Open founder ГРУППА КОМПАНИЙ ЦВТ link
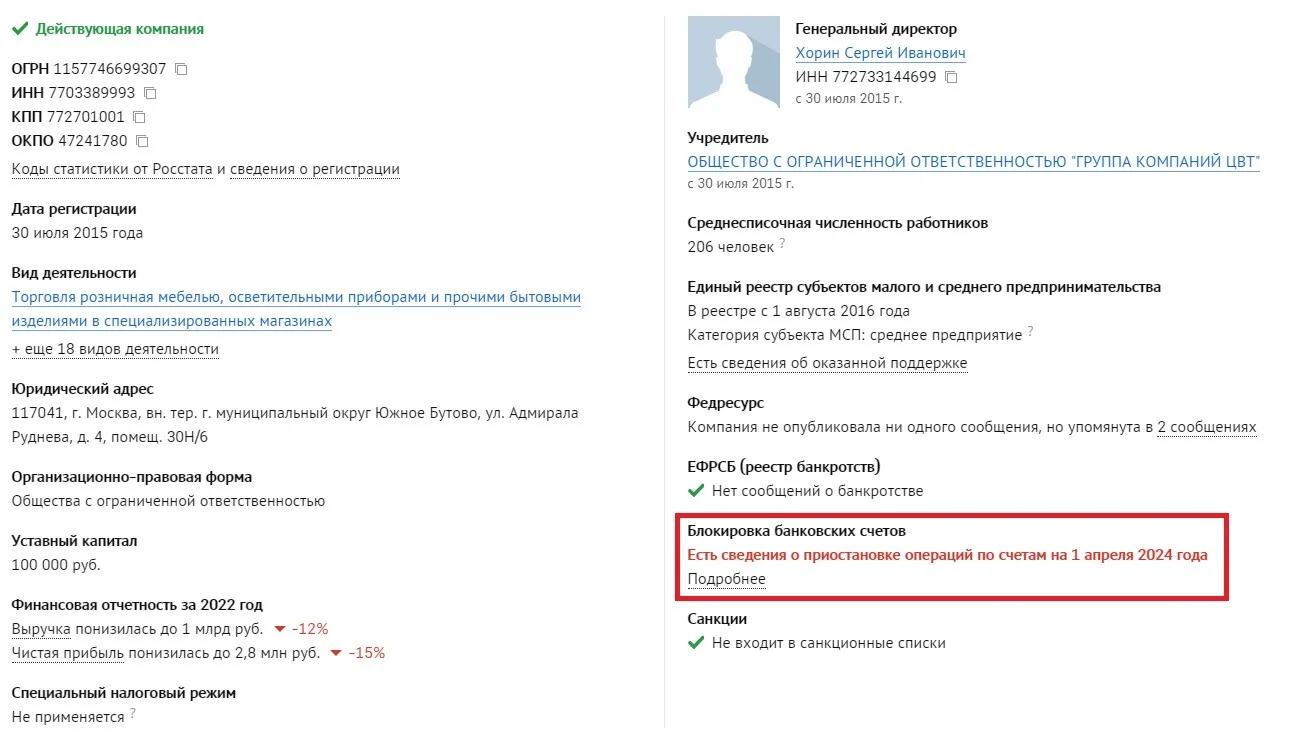This screenshot has height=736, width=1290. tap(974, 161)
